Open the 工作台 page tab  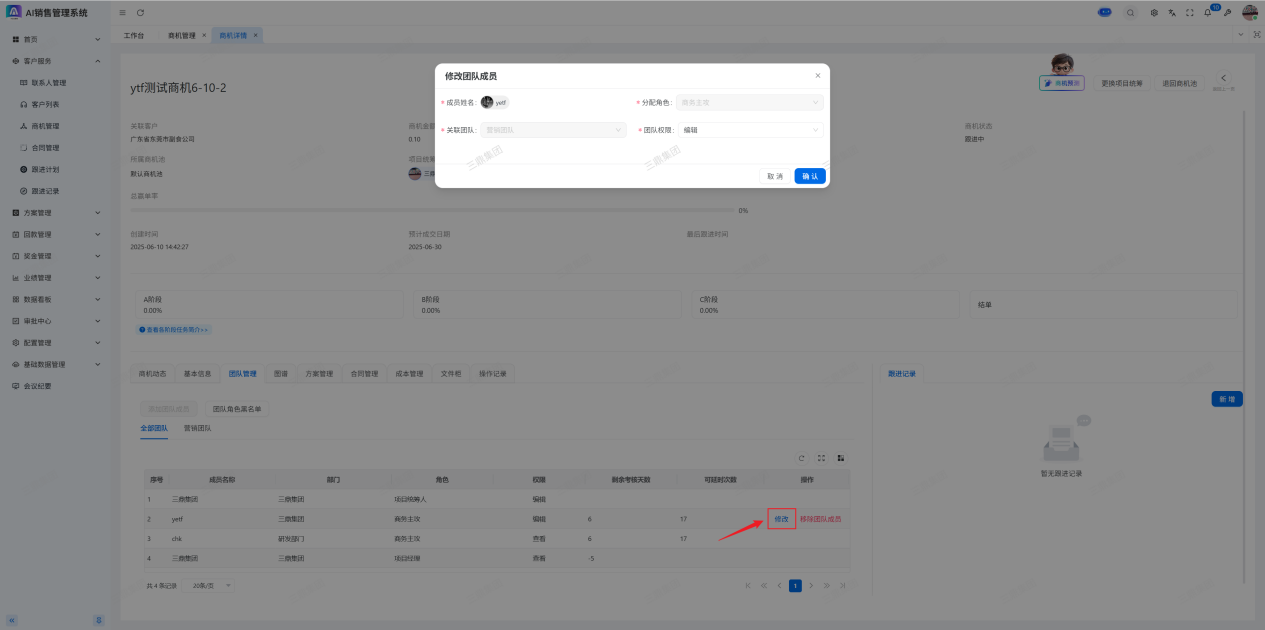[133, 35]
